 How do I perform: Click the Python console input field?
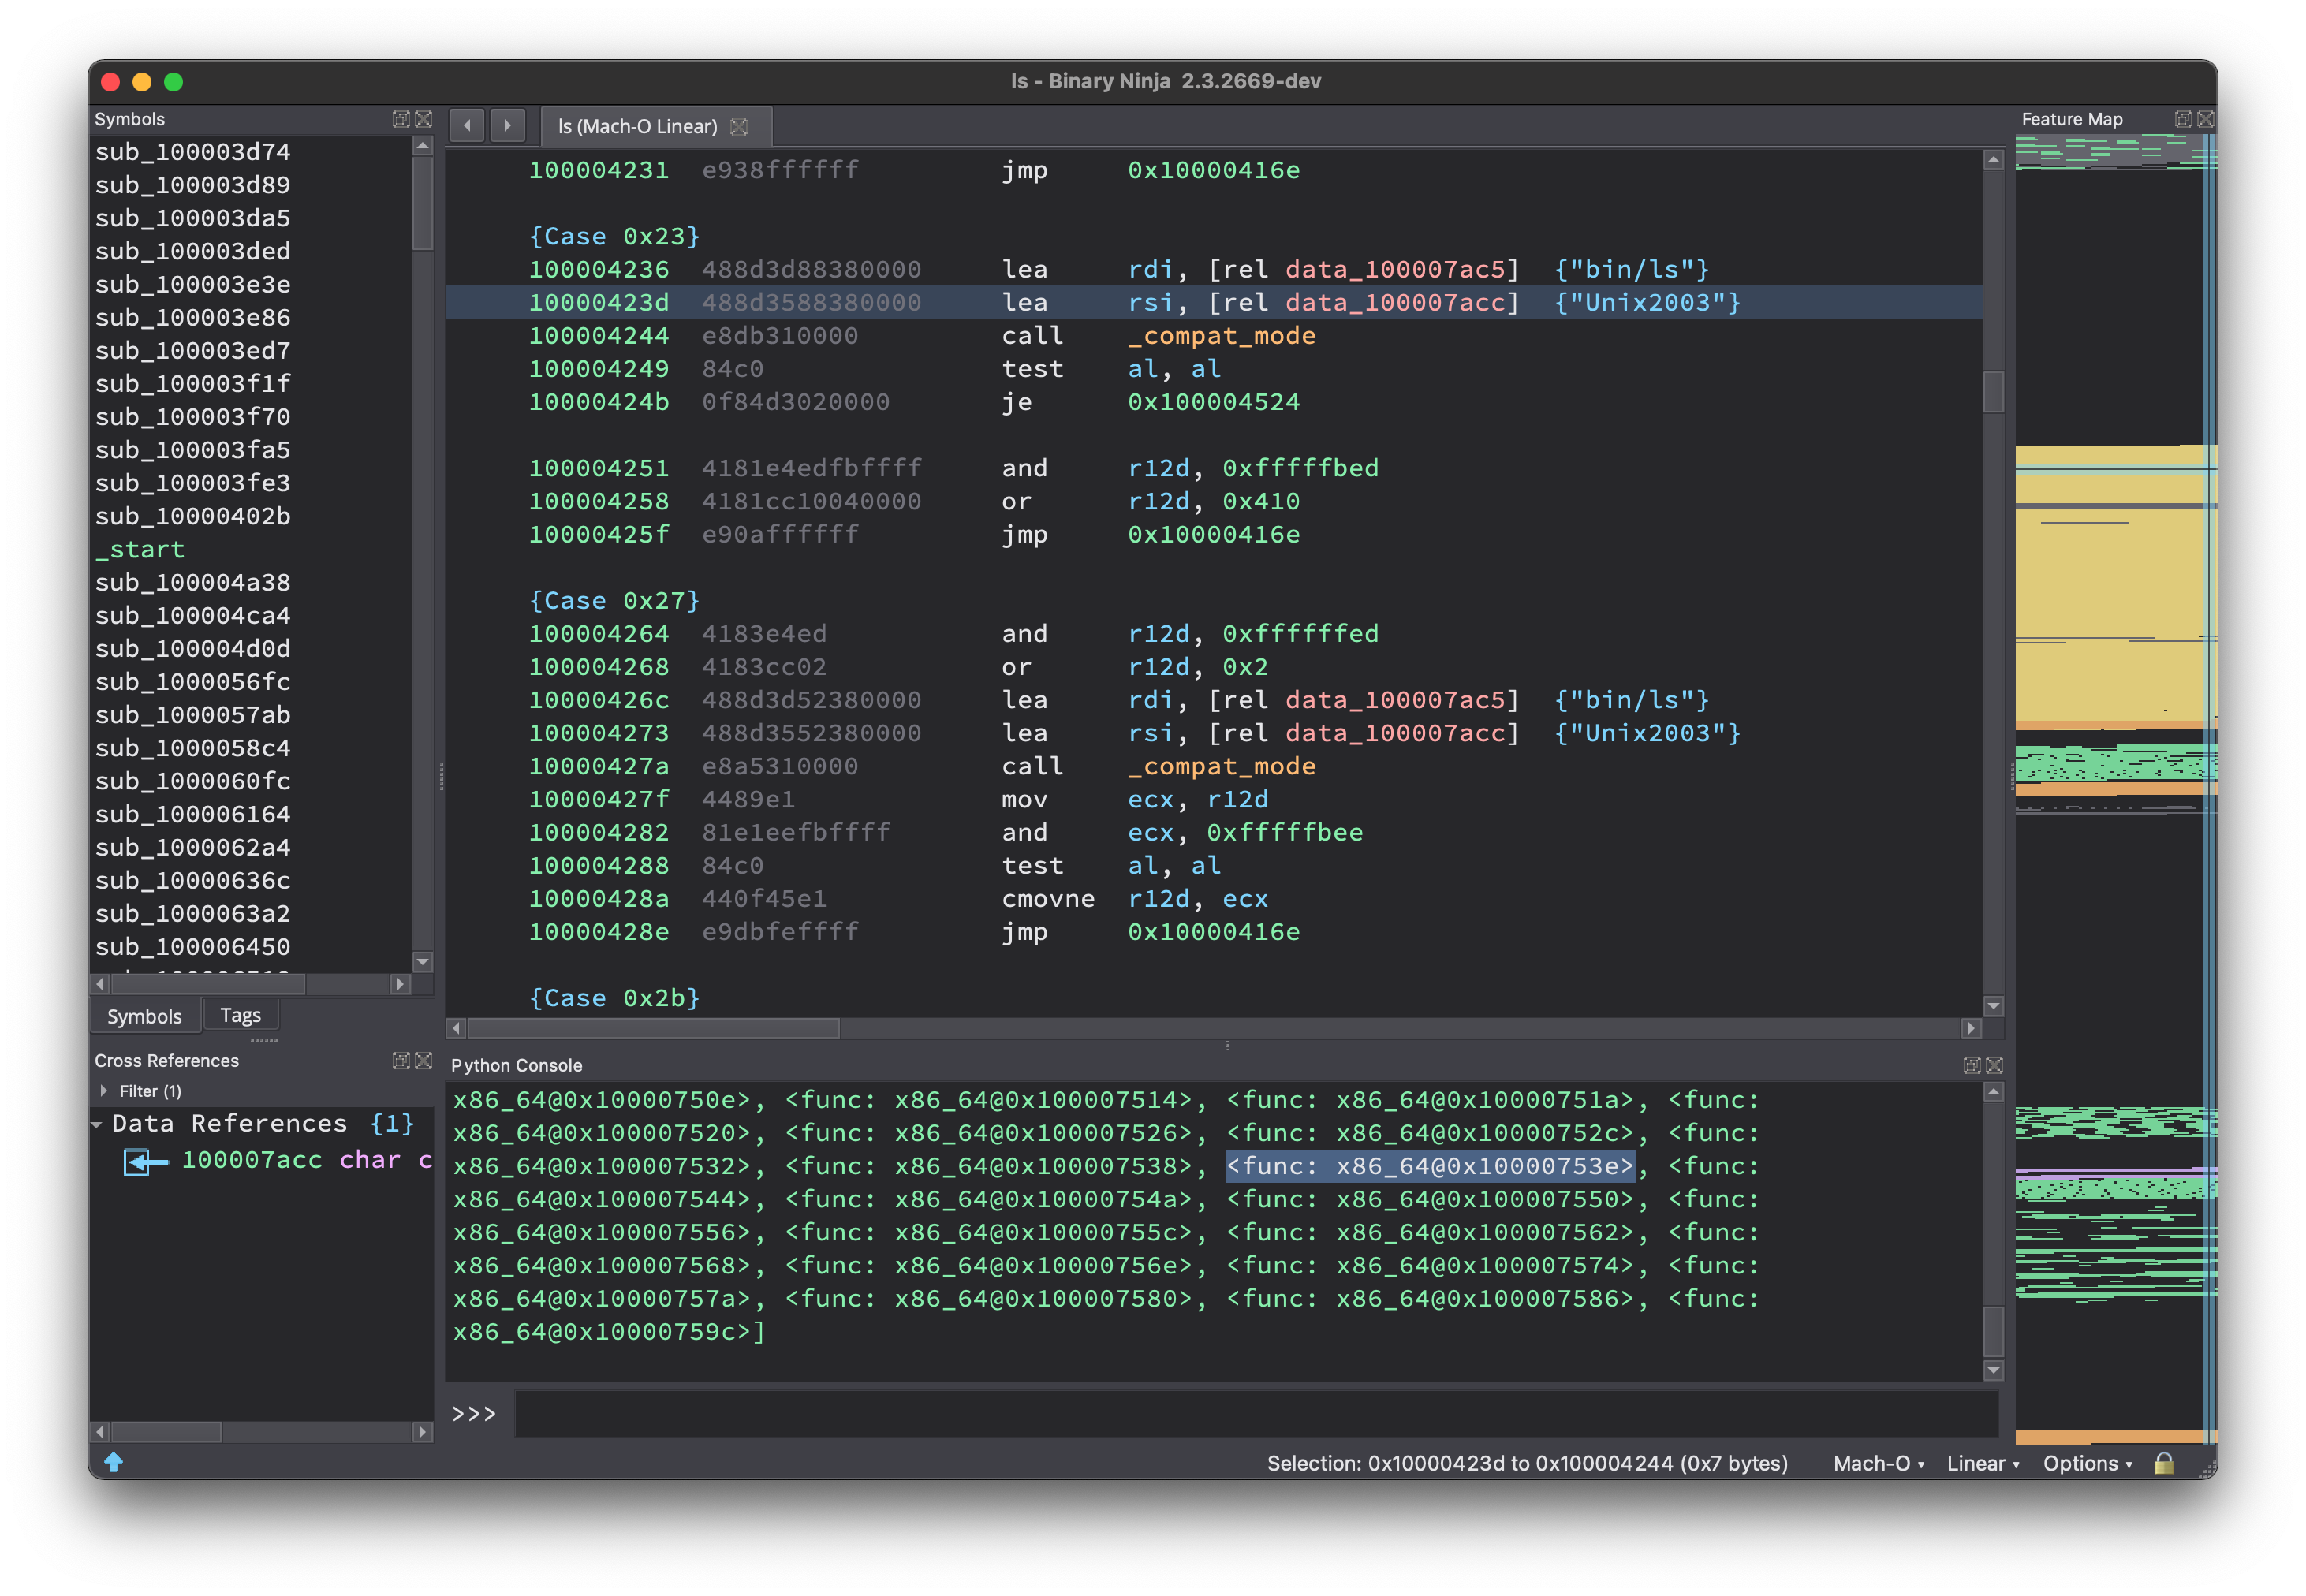pos(1255,1413)
